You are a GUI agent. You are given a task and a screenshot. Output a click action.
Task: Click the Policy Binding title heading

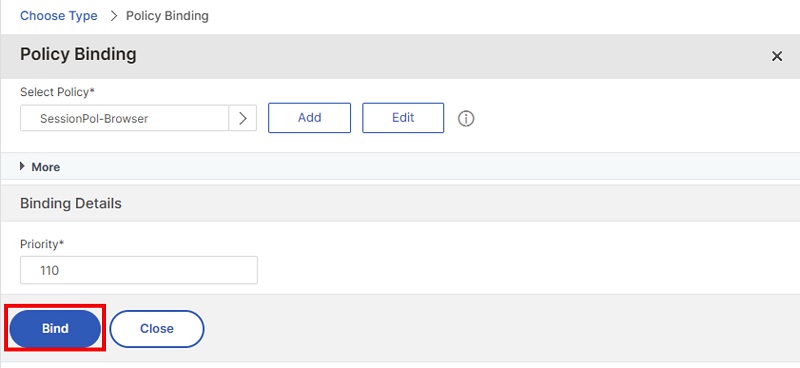click(78, 54)
